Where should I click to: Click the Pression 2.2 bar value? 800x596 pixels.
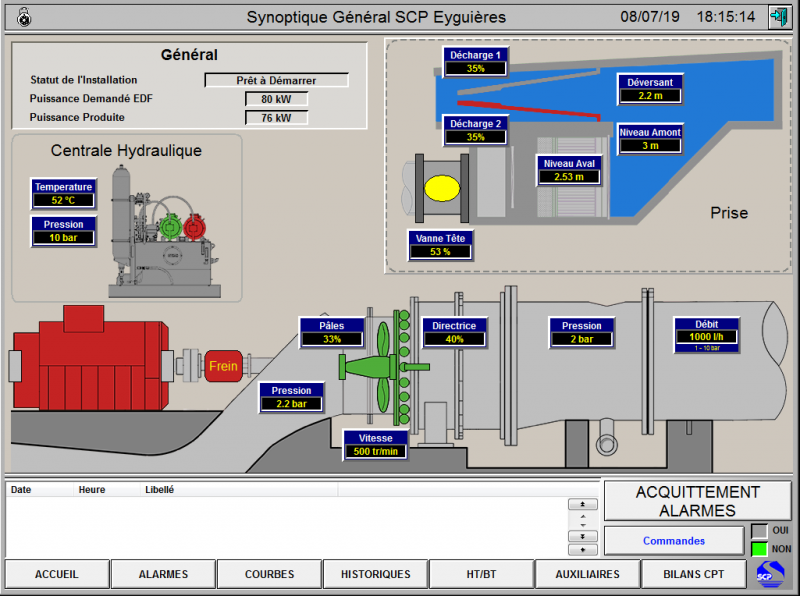pyautogui.click(x=291, y=404)
